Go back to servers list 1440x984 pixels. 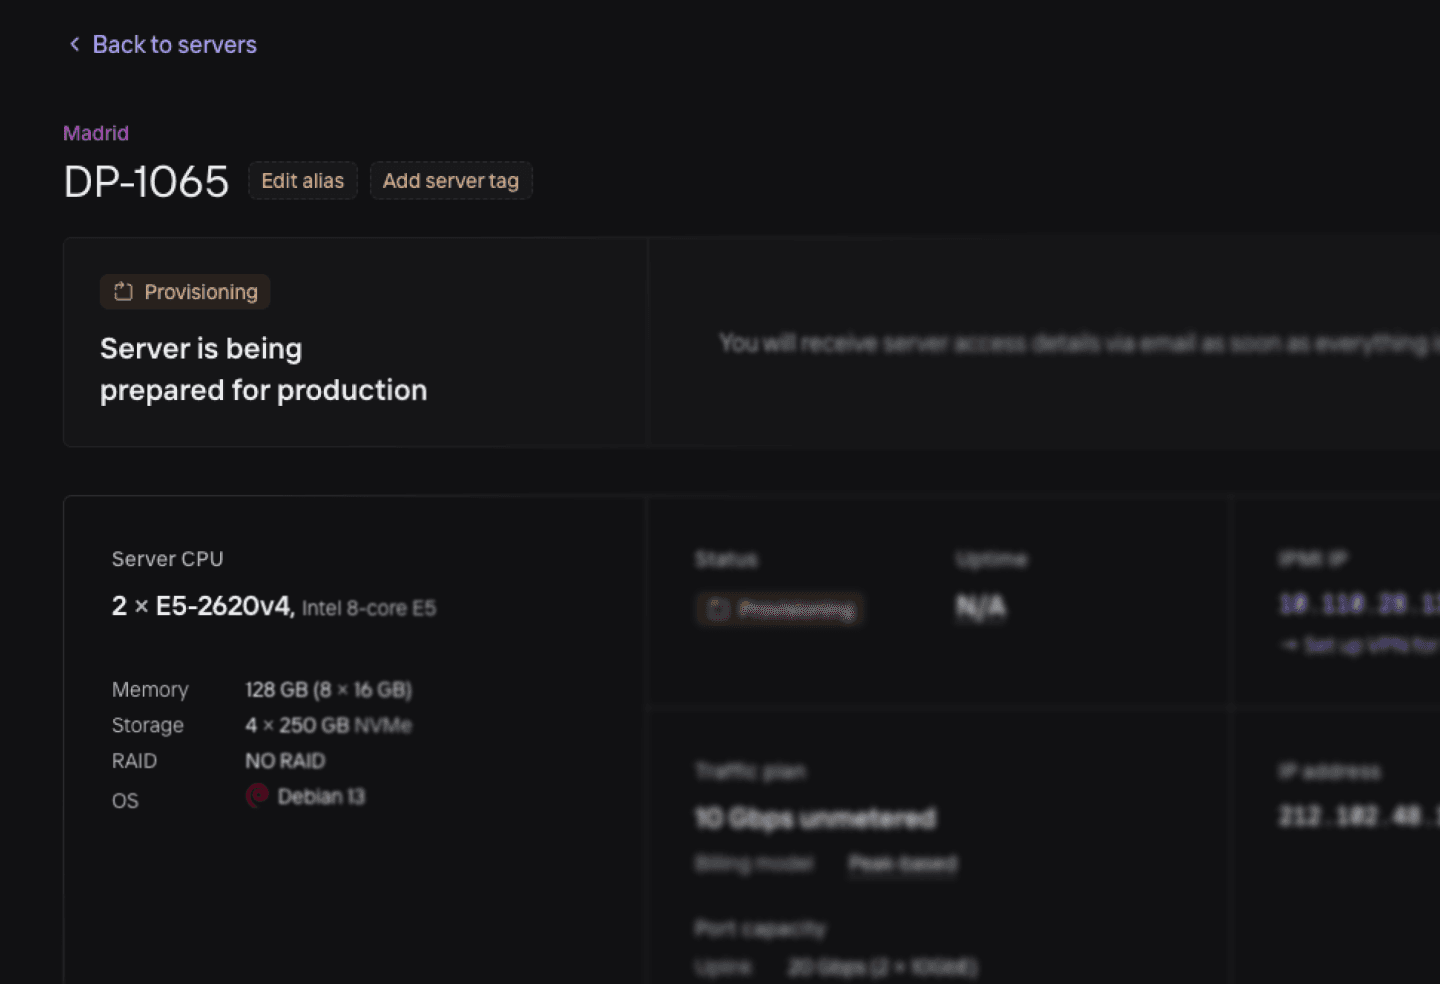click(x=174, y=45)
